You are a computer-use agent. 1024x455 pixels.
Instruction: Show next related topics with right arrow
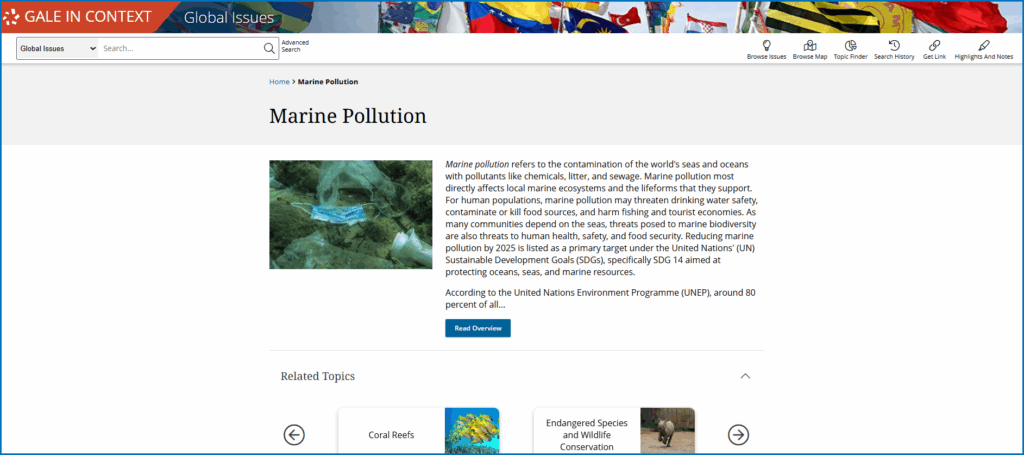[x=738, y=434]
